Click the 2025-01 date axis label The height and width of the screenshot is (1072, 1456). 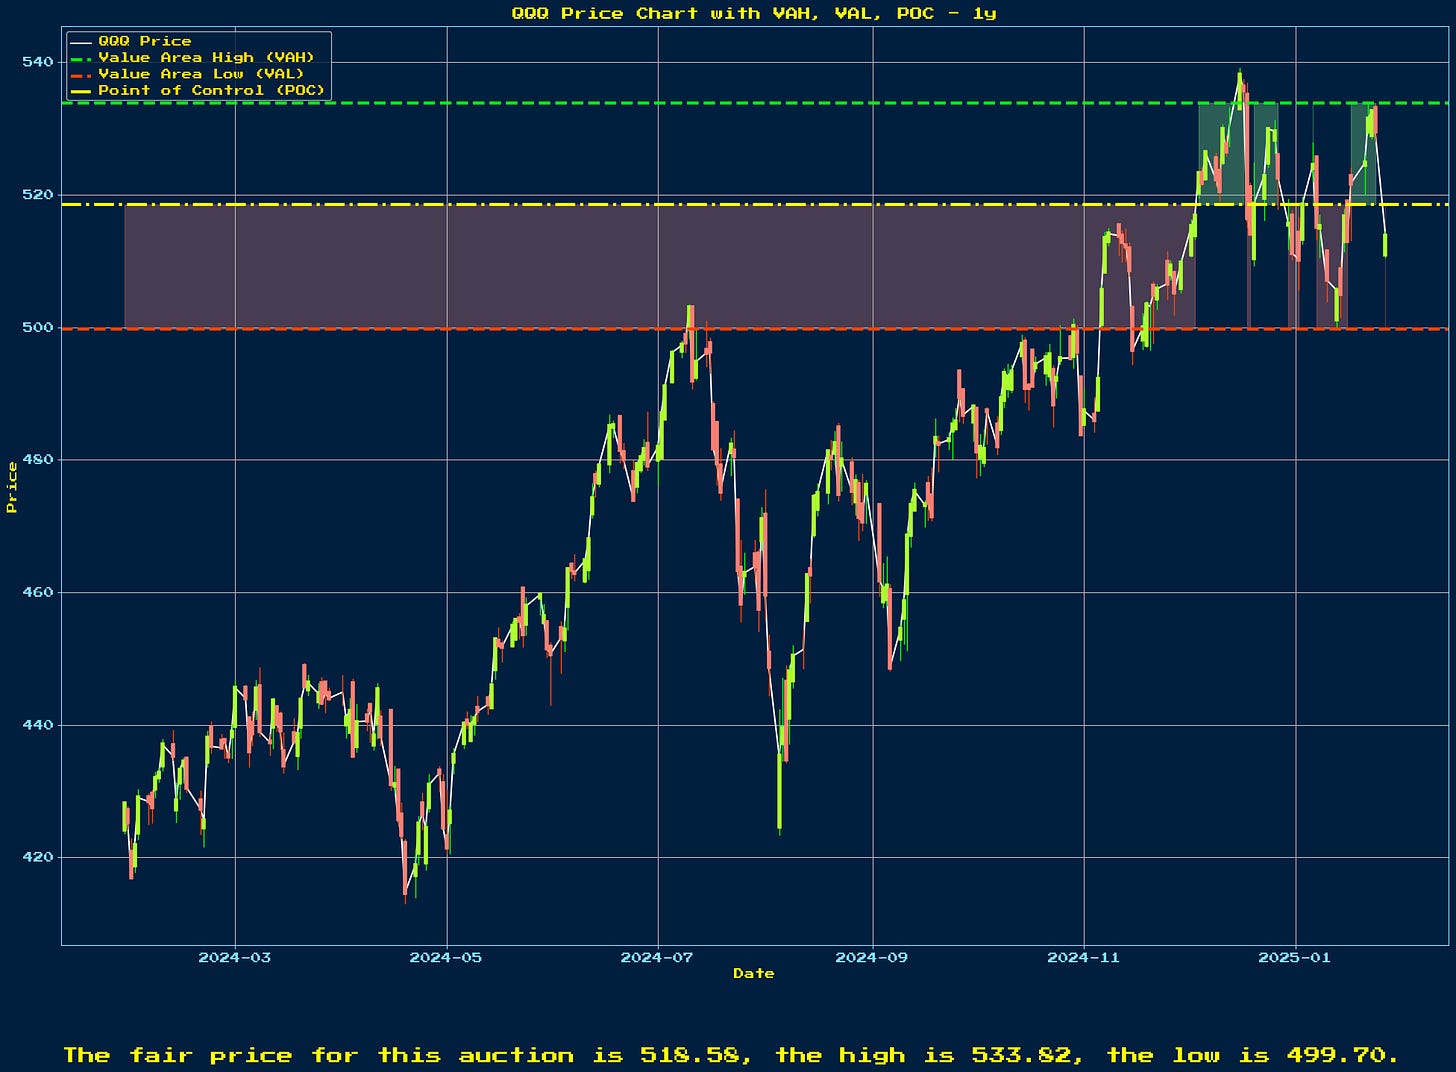(x=1295, y=957)
